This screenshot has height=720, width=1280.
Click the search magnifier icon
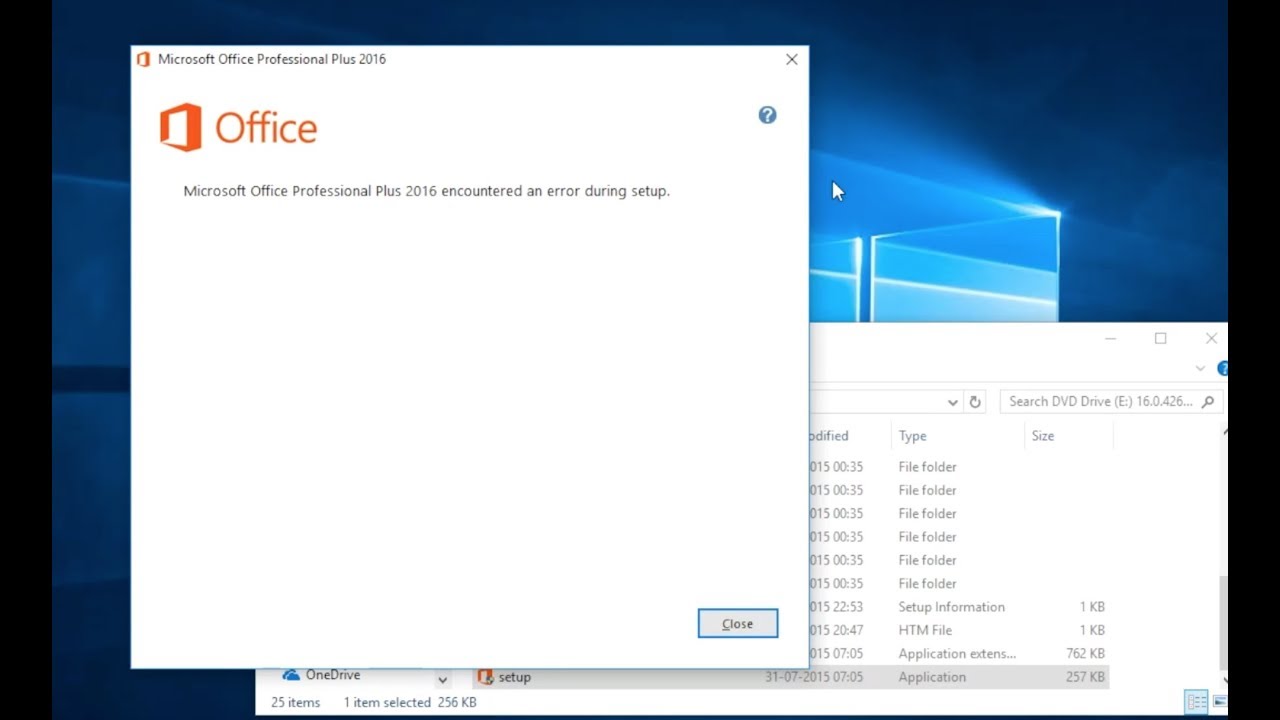1209,401
